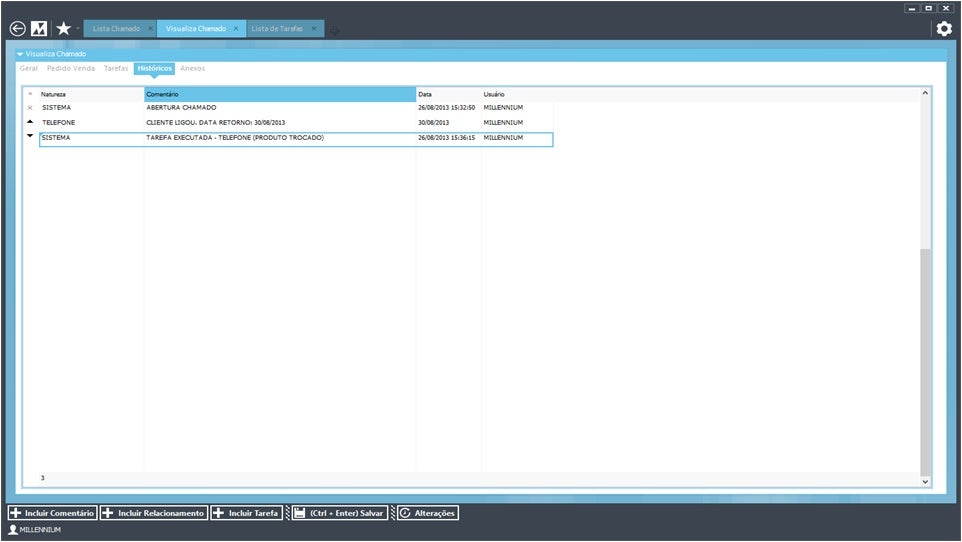The image size is (962, 542).
Task: Save with the (Ctrl + Enter) Salvar button
Action: click(x=339, y=513)
